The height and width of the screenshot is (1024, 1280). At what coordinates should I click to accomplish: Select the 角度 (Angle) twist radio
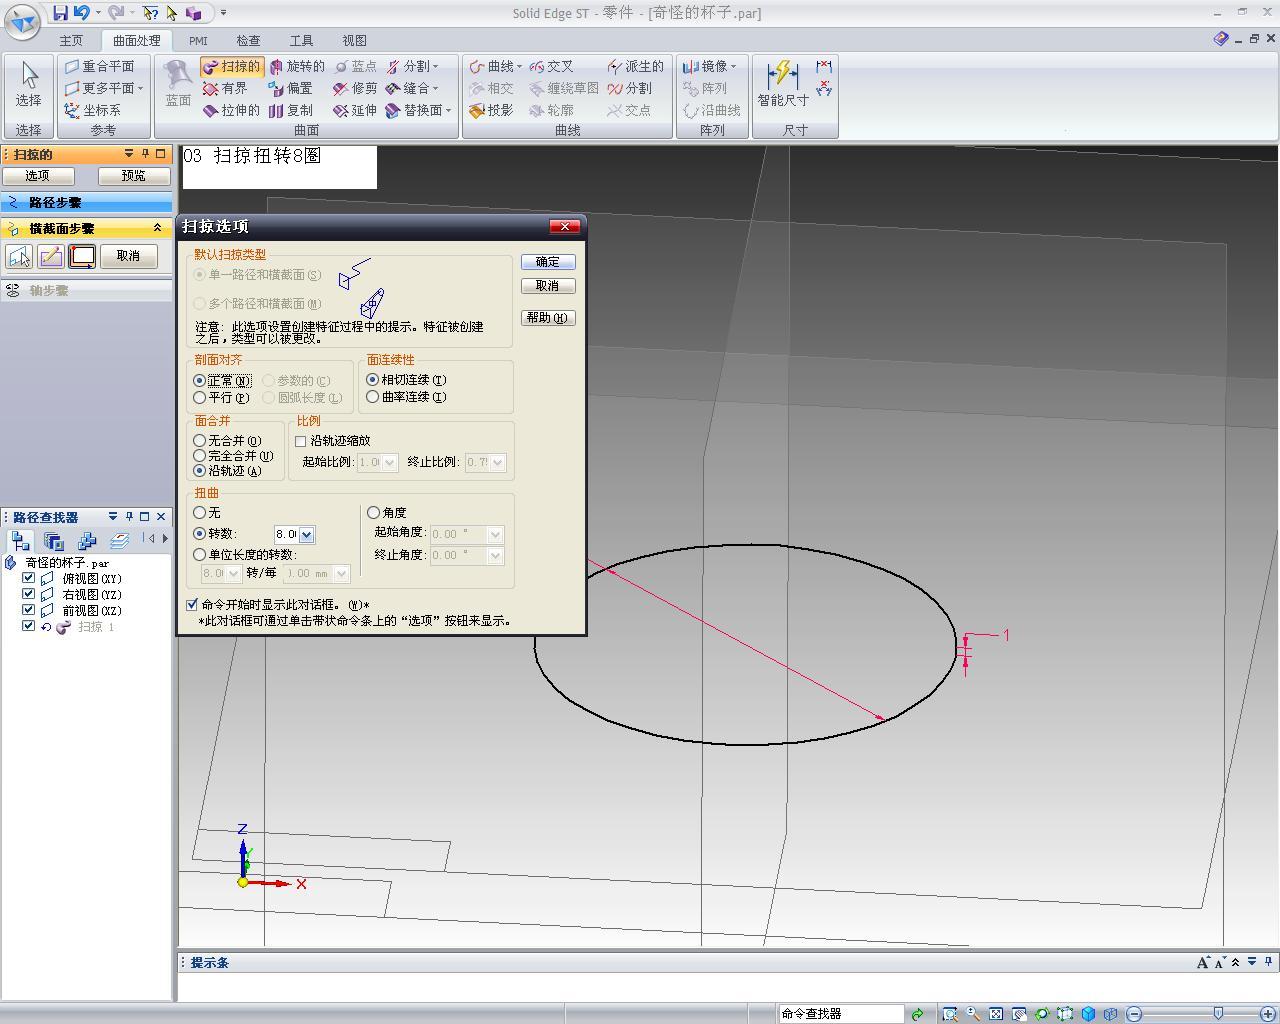(386, 512)
